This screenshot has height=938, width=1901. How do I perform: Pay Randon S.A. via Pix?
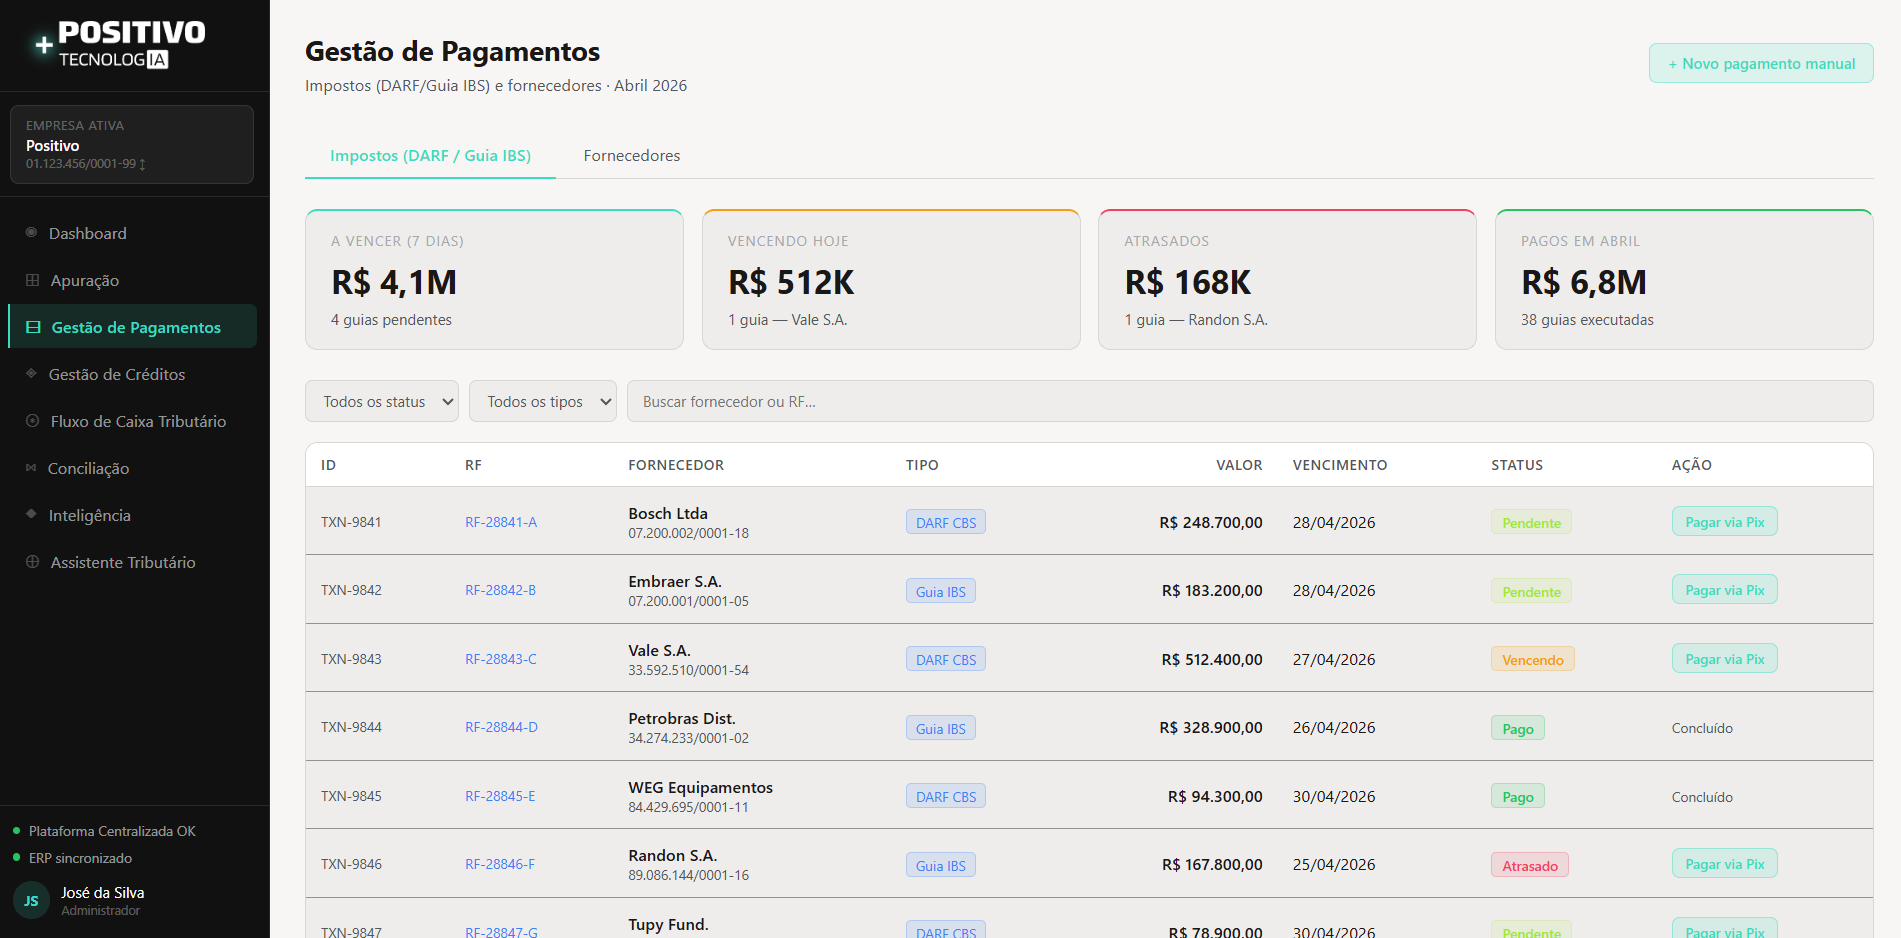[x=1725, y=863]
